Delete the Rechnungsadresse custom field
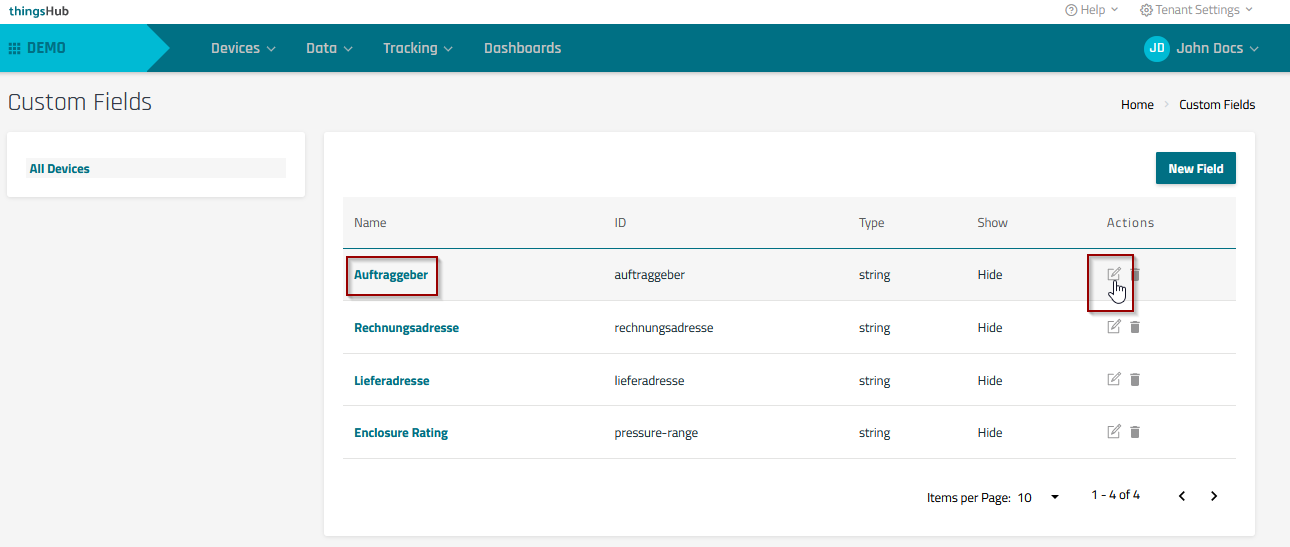This screenshot has height=547, width=1290. tap(1135, 327)
